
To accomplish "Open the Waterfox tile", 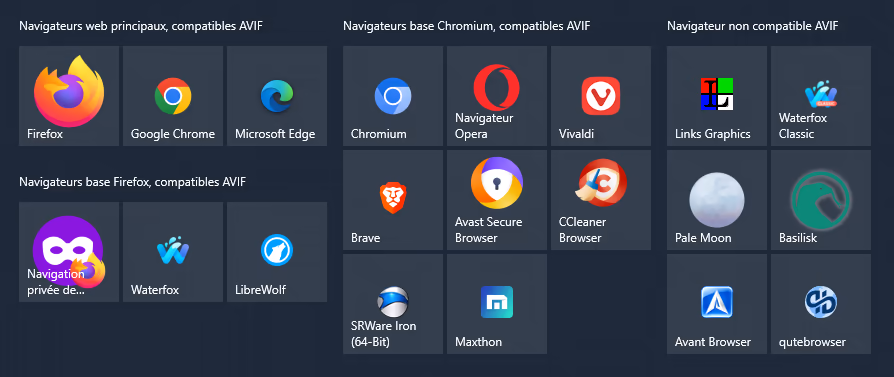I will pos(173,252).
